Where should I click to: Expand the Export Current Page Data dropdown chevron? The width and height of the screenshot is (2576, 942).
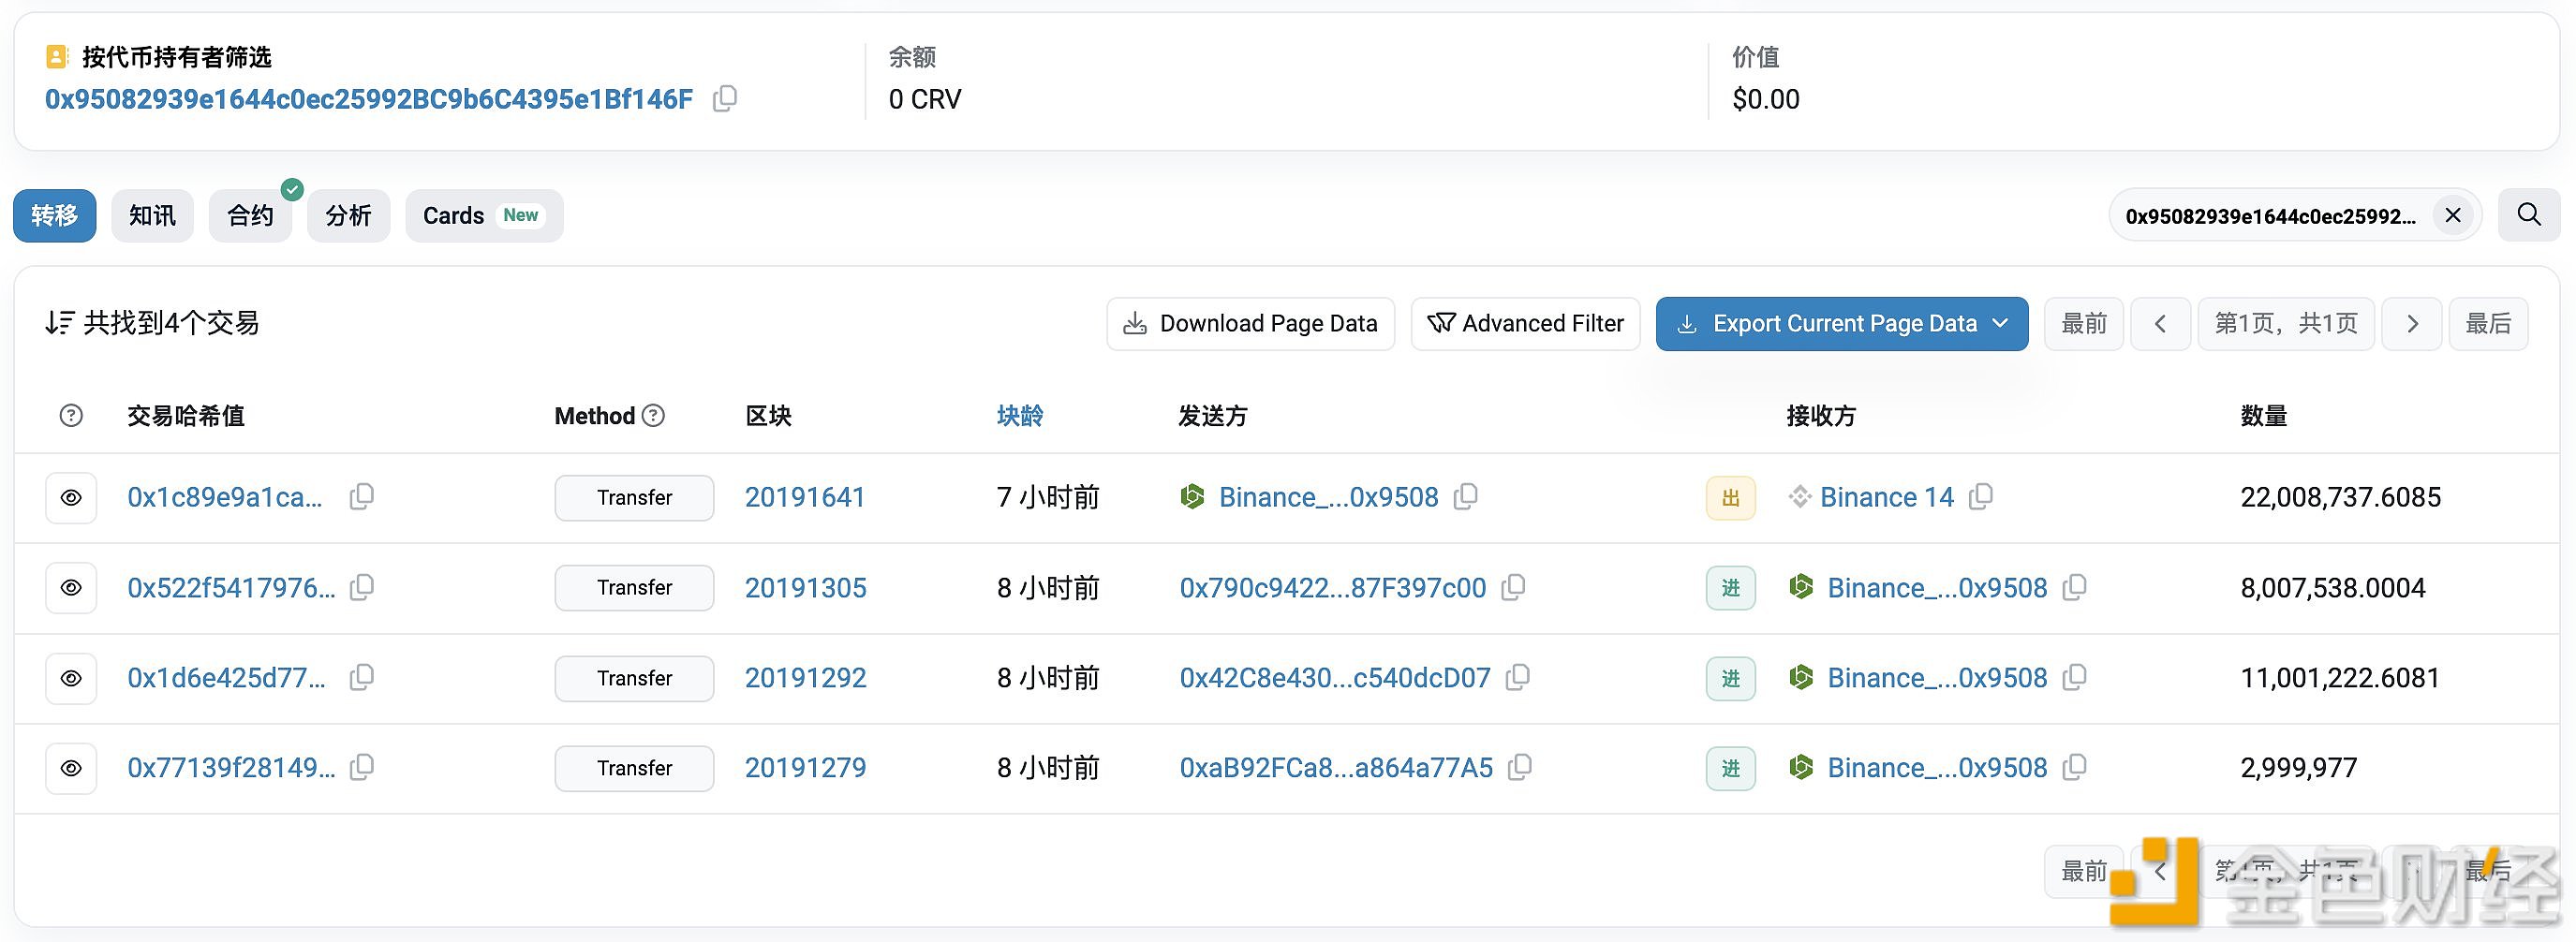click(2001, 323)
